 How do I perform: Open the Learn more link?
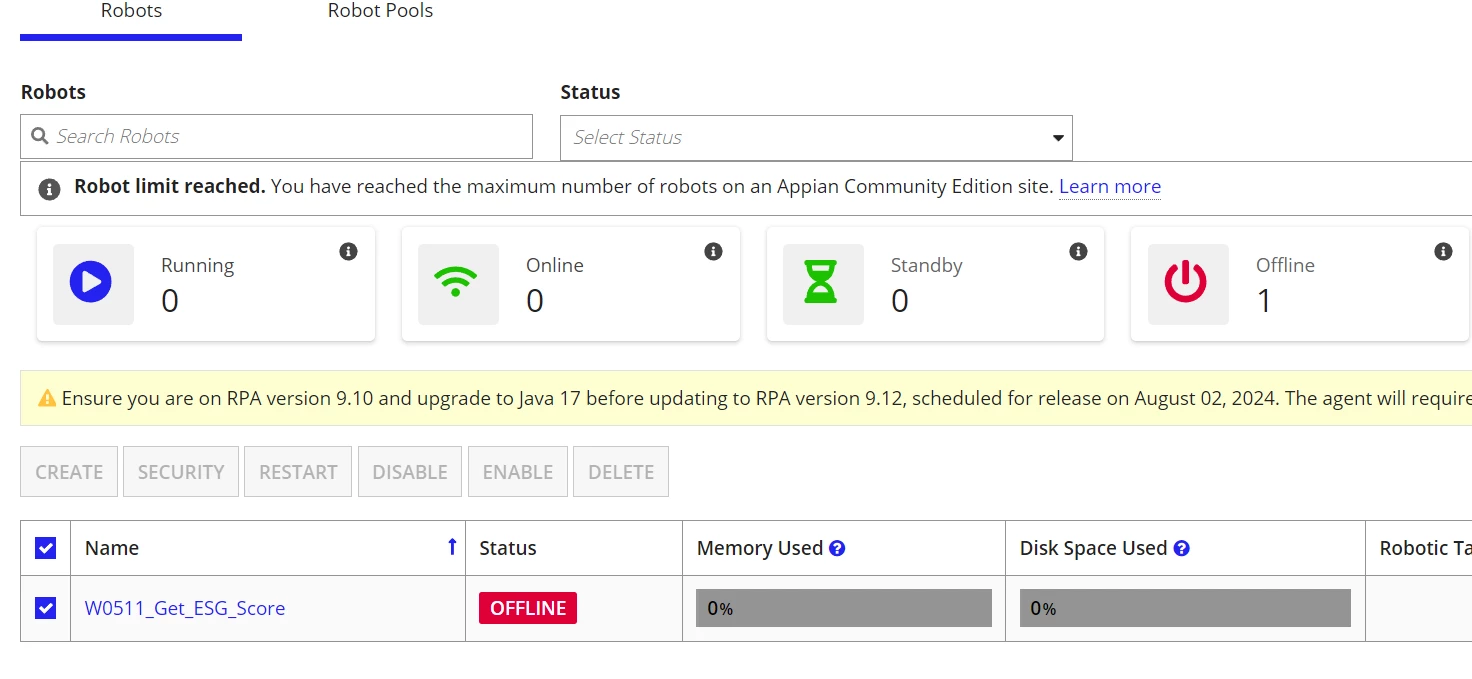coord(1110,187)
